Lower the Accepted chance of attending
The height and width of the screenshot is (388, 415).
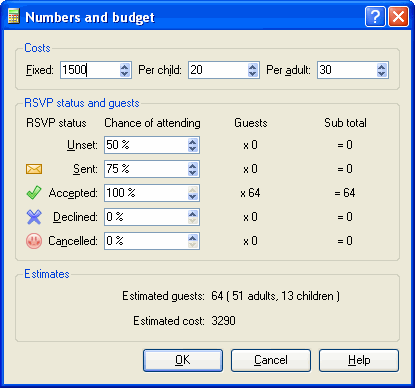pyautogui.click(x=193, y=197)
